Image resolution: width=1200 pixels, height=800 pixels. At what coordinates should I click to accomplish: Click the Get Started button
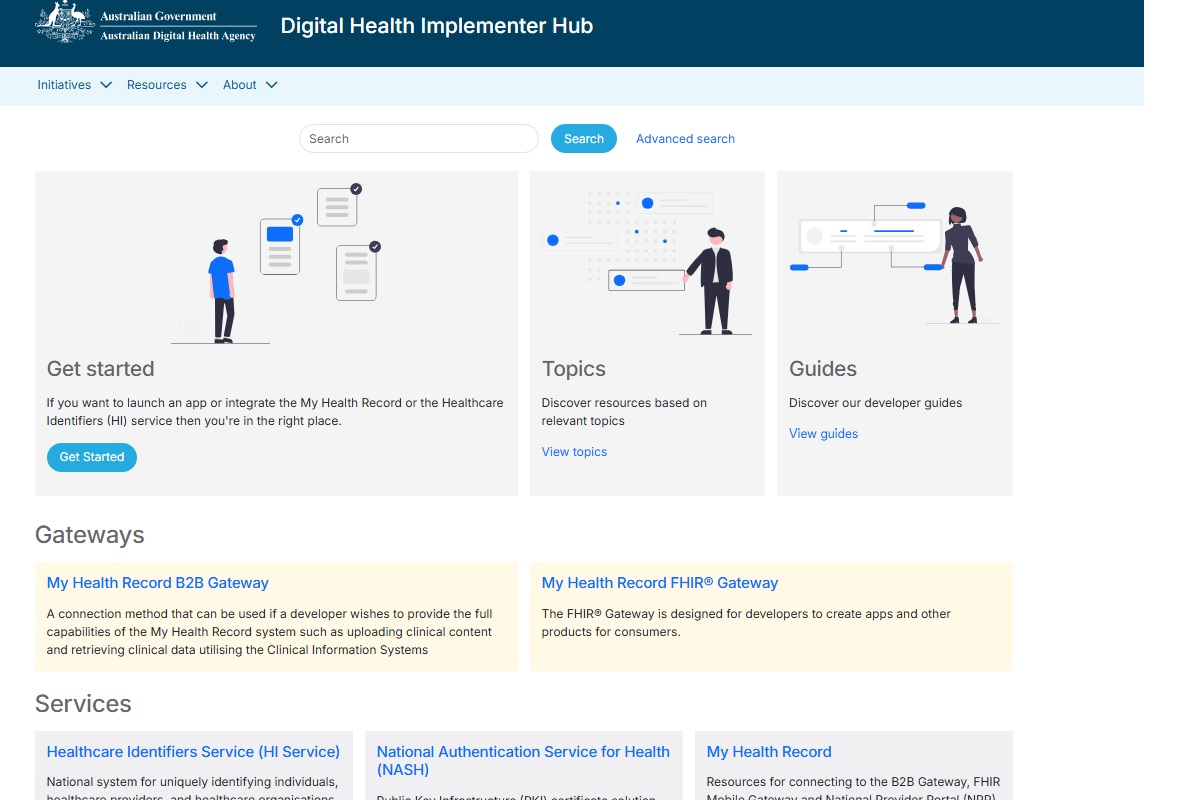(92, 457)
